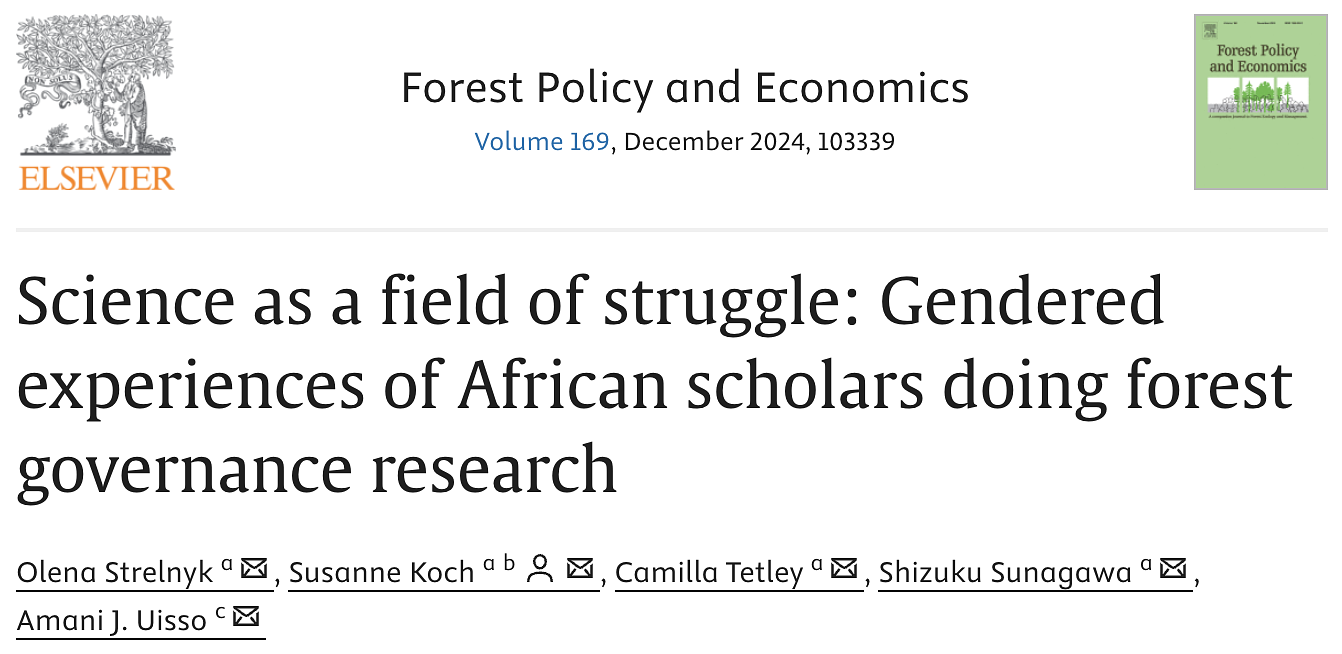Click the envelope icon beside Camilla Tetley

coord(845,568)
